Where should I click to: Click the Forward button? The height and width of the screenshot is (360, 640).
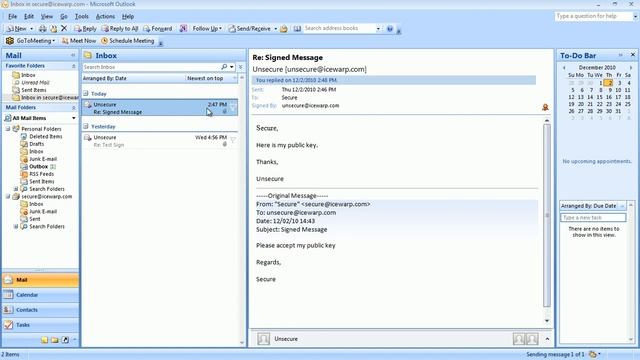click(x=158, y=29)
